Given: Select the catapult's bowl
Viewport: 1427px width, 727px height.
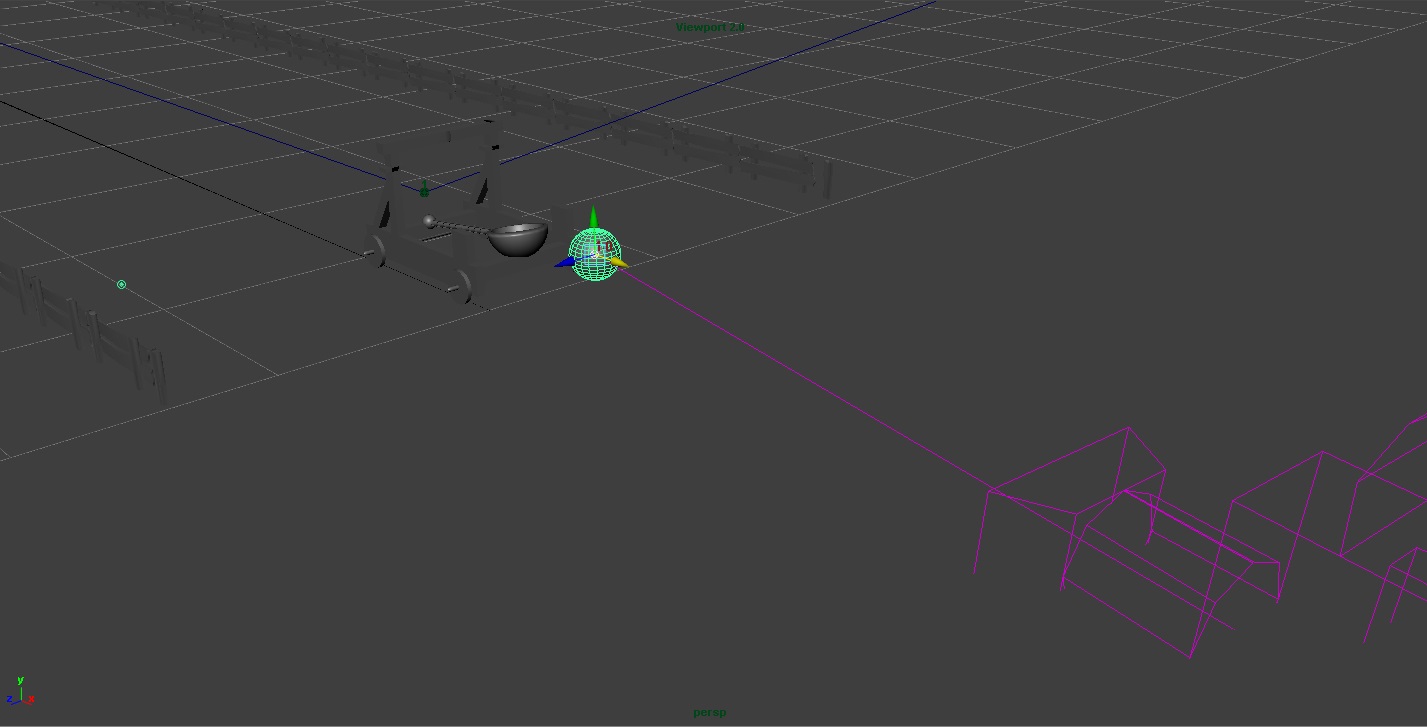Looking at the screenshot, I should (x=518, y=240).
